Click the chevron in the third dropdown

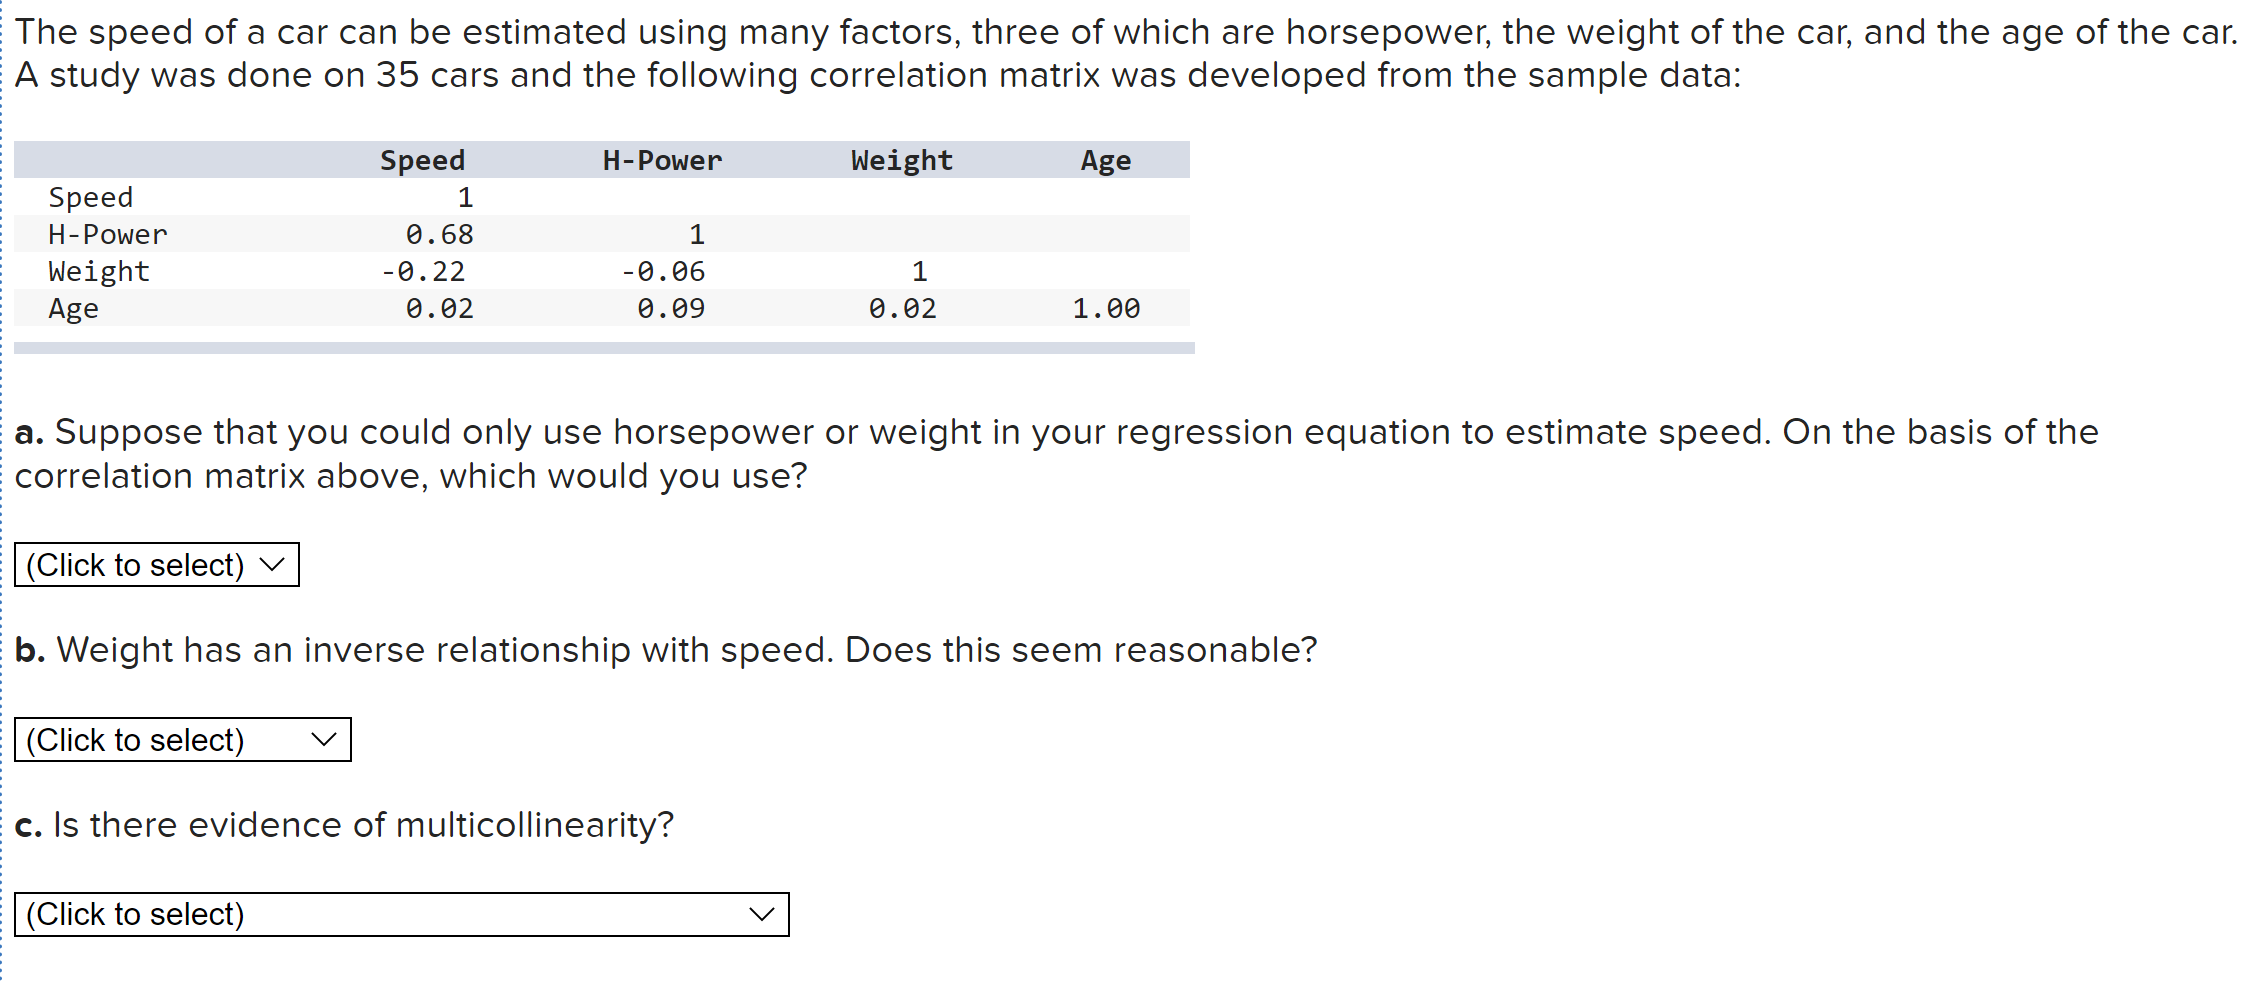click(x=760, y=913)
